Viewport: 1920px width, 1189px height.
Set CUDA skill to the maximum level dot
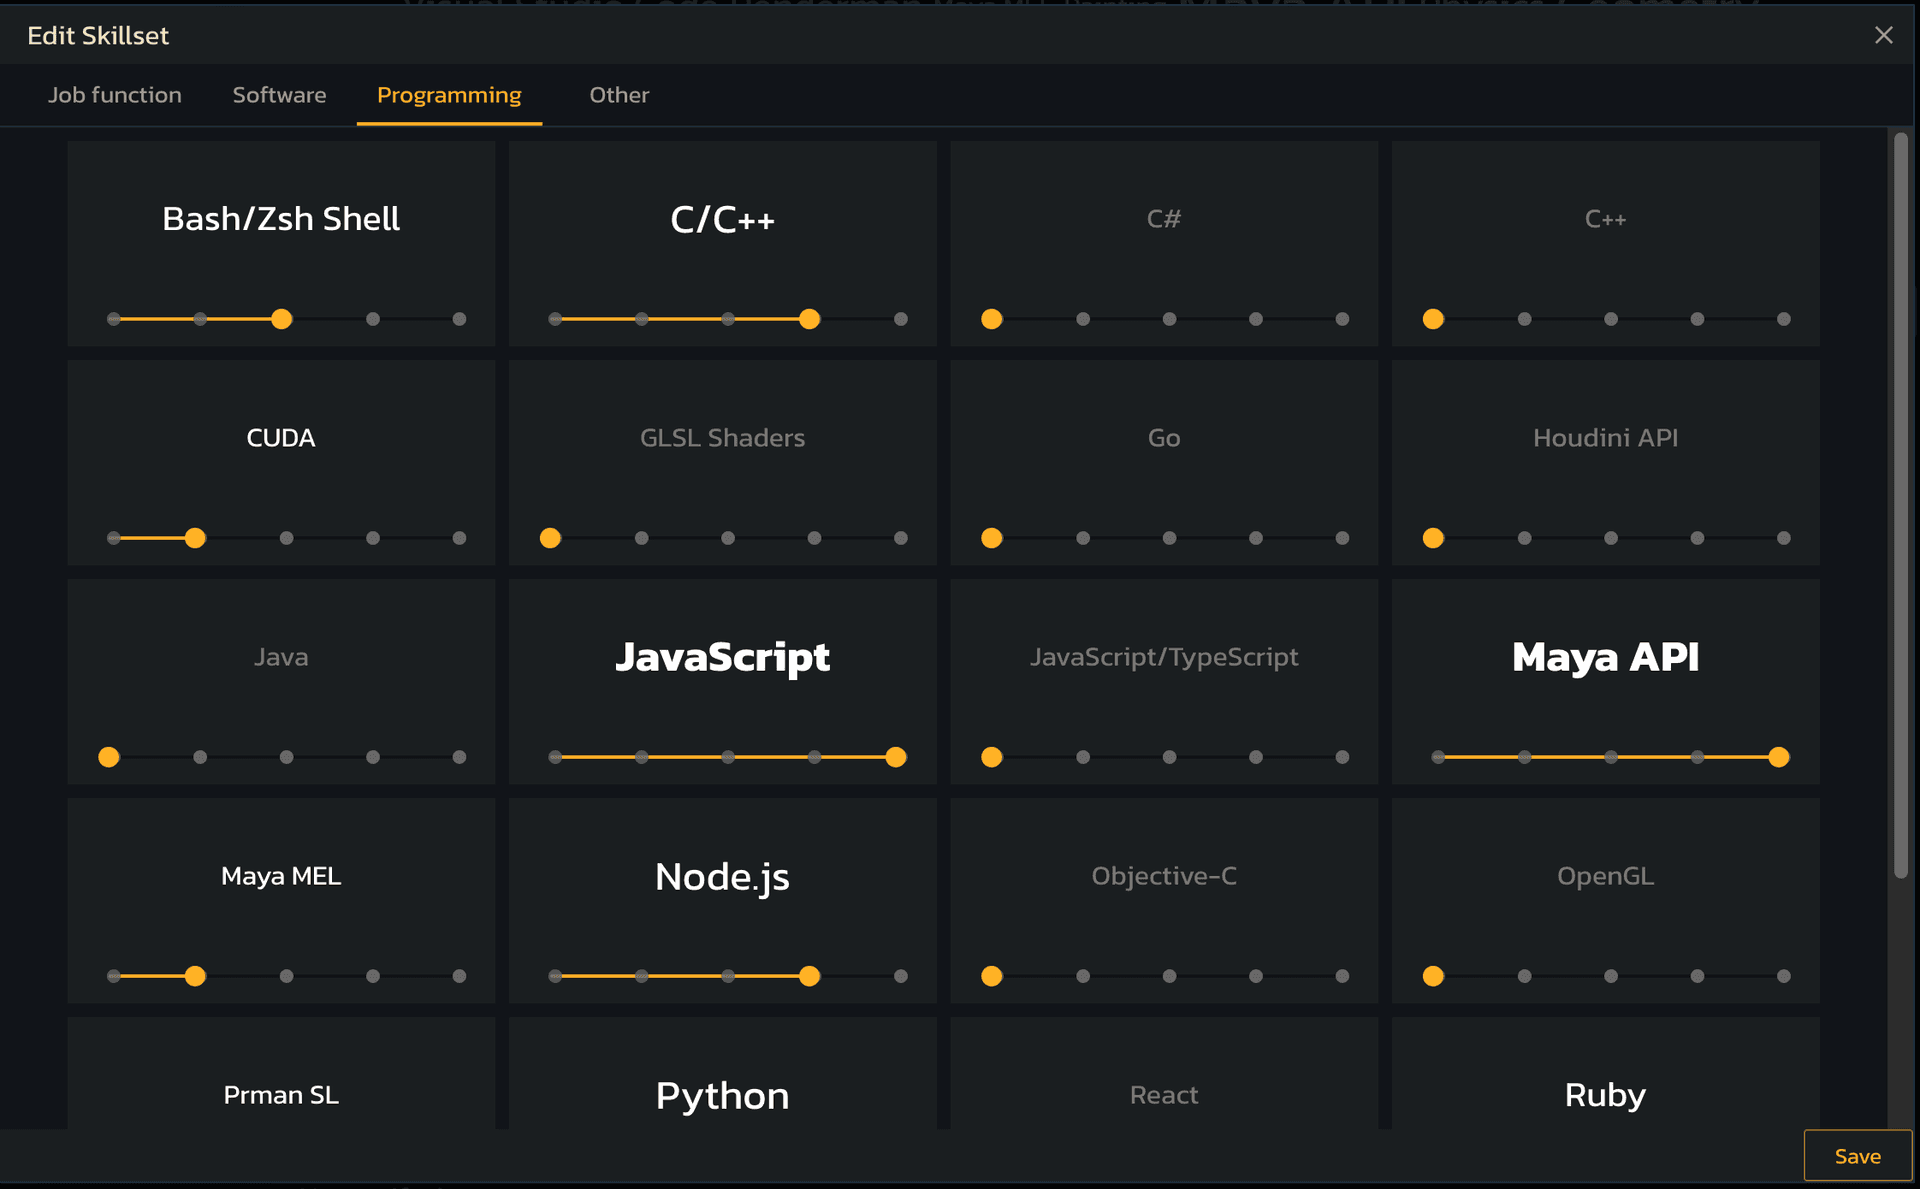coord(459,538)
